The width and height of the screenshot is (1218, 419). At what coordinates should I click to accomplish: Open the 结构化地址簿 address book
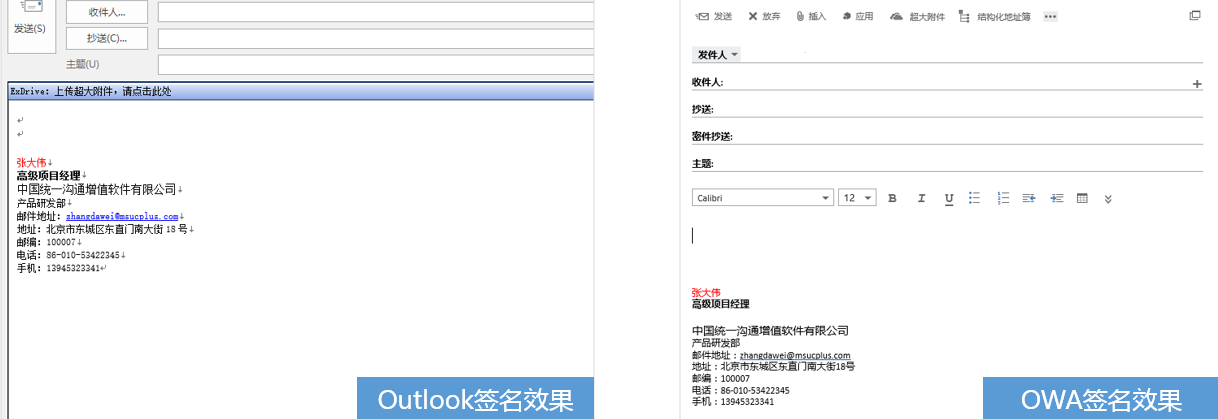pyautogui.click(x=964, y=16)
